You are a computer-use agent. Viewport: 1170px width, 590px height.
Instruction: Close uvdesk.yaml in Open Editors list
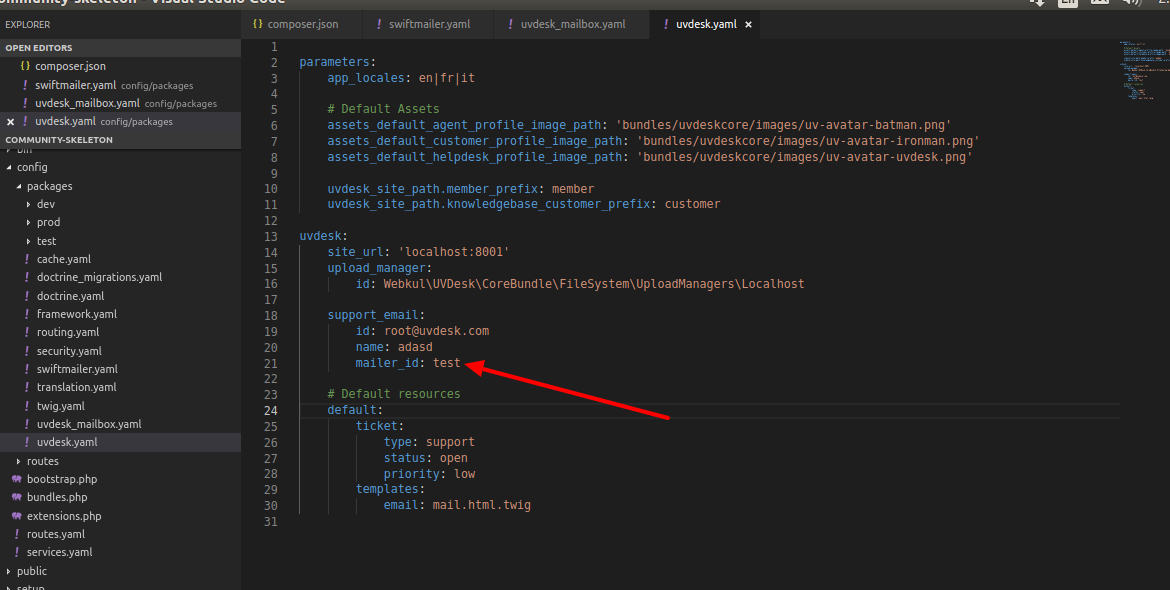(10, 122)
